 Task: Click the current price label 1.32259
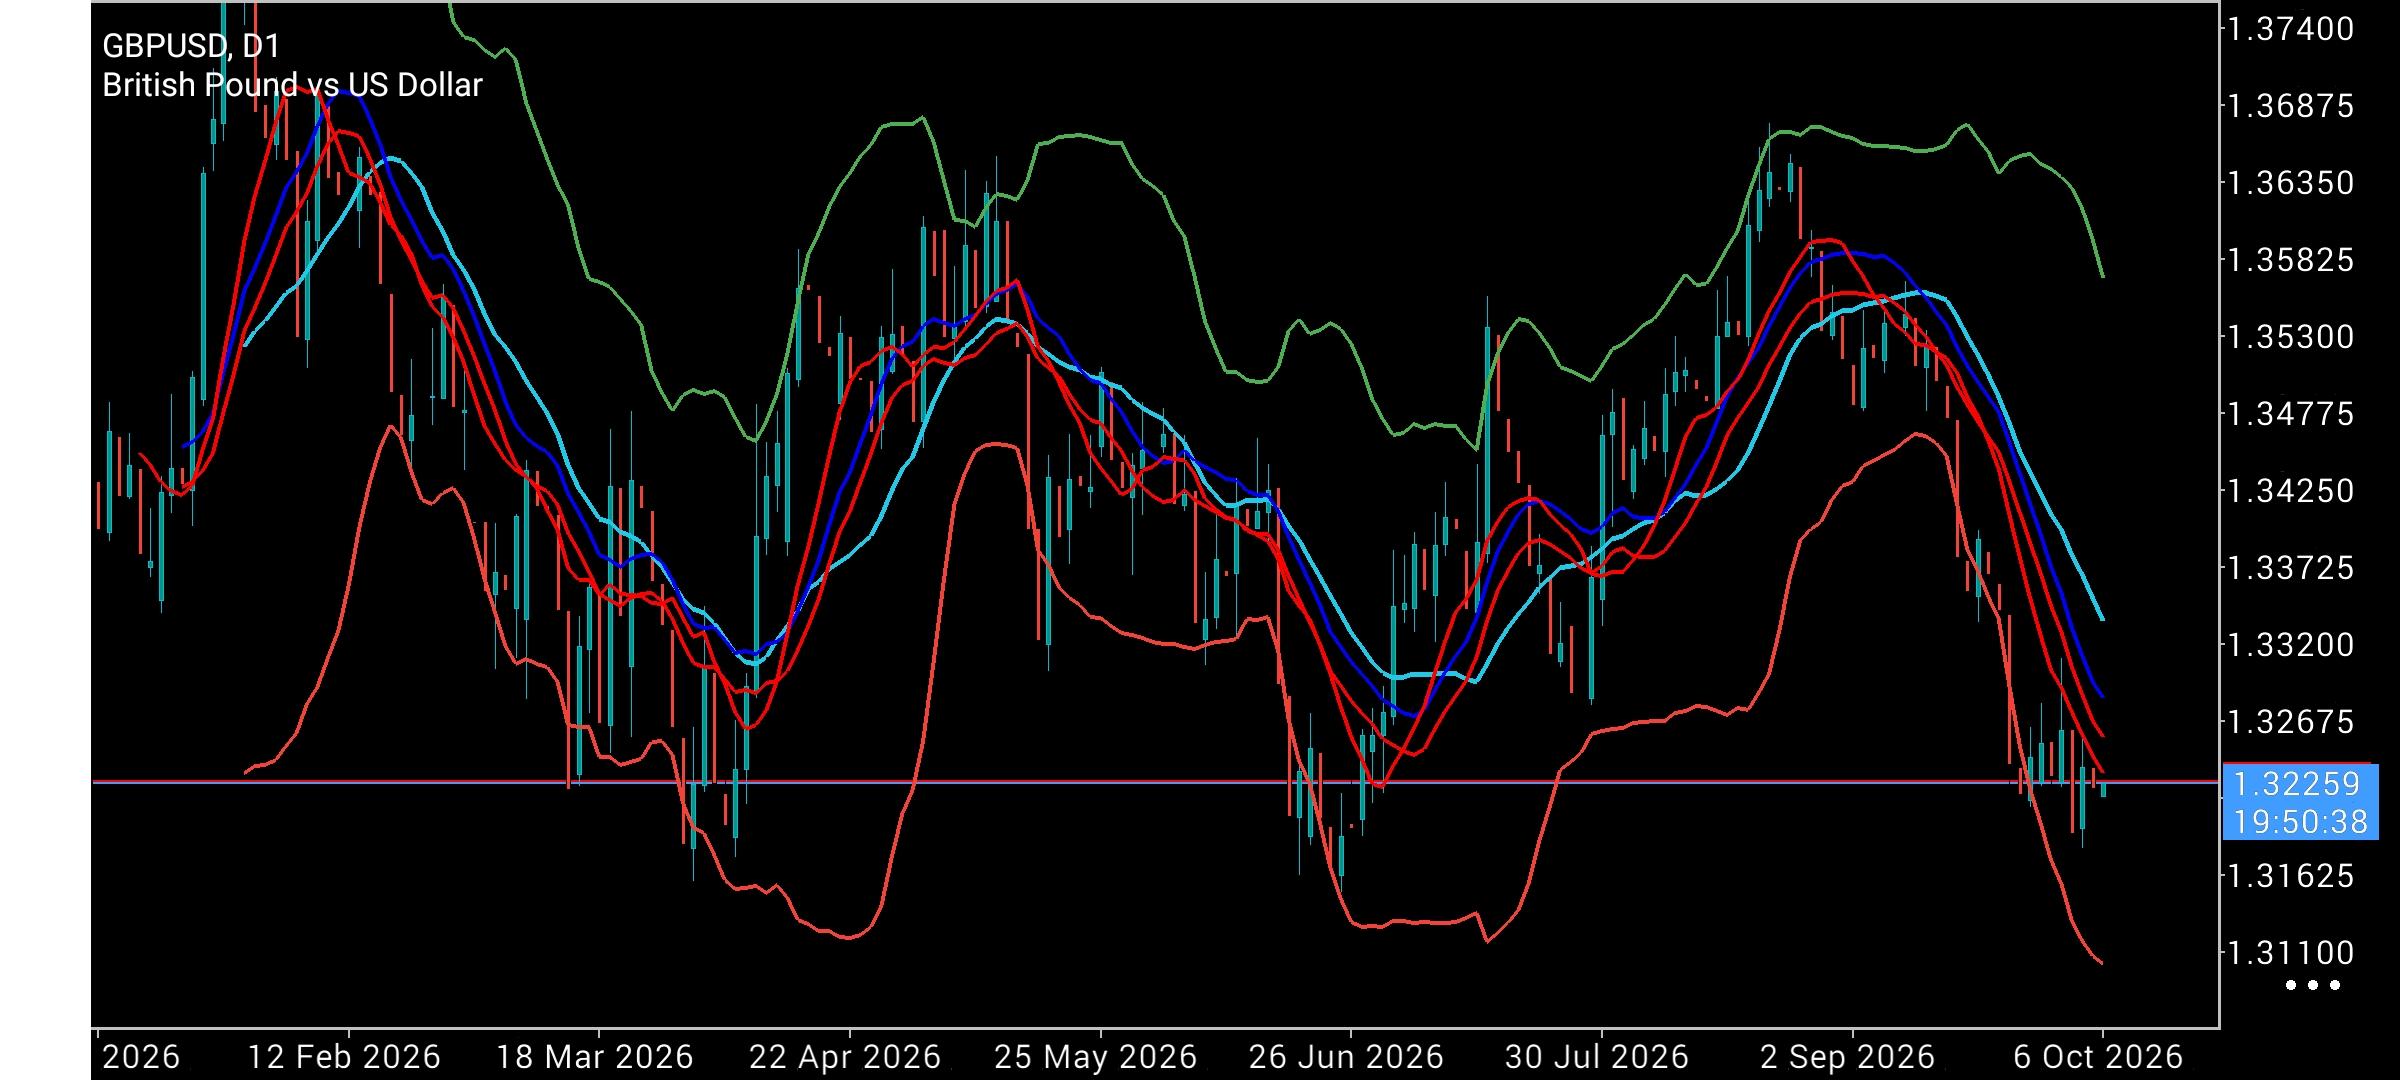2297,783
